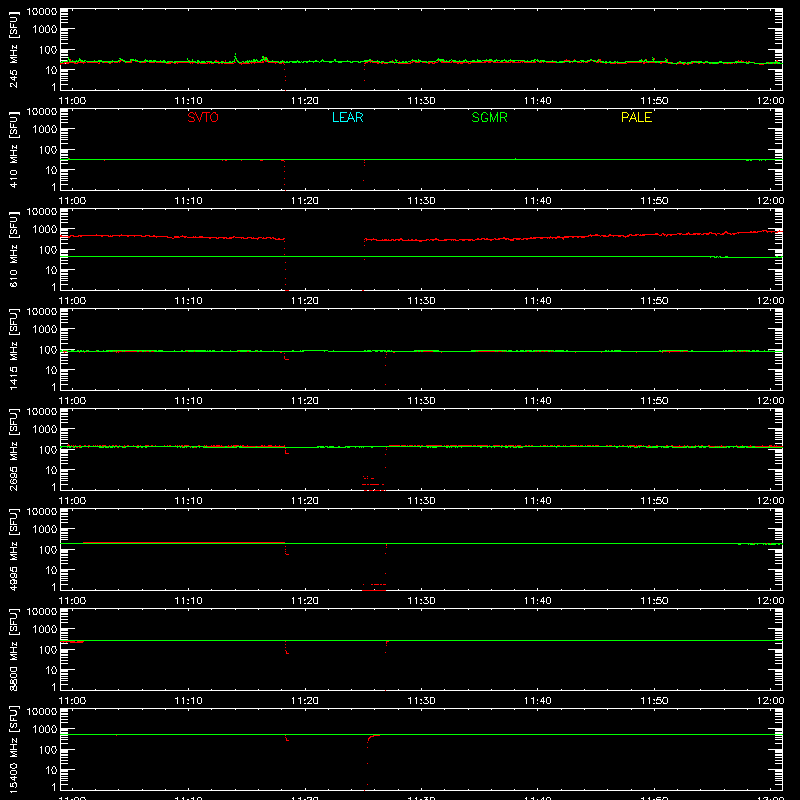Click the 1000 tick label on 610 MHz axis

click(45, 229)
